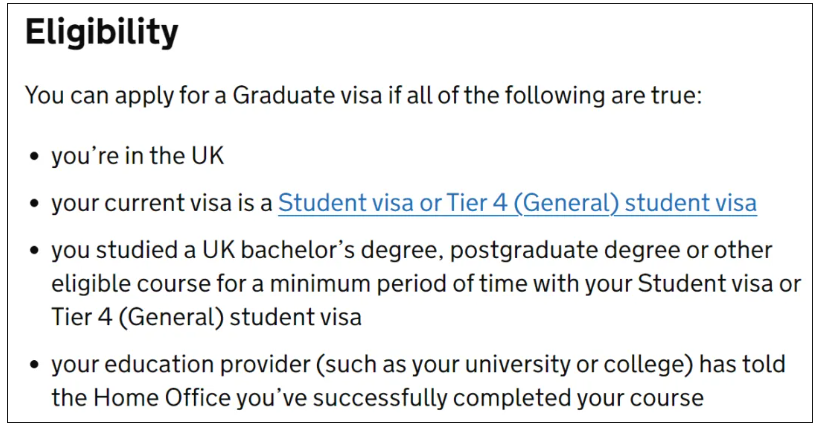This screenshot has height=426, width=821.
Task: Click the bullet dot beside "your education provider"
Action: 35,364
